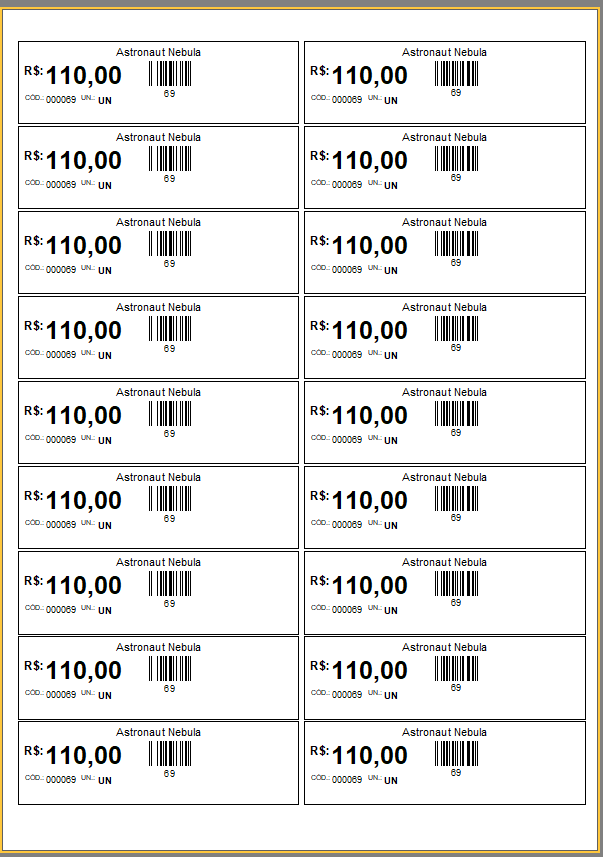Select the UN unit text in the third-row right label

(x=391, y=270)
